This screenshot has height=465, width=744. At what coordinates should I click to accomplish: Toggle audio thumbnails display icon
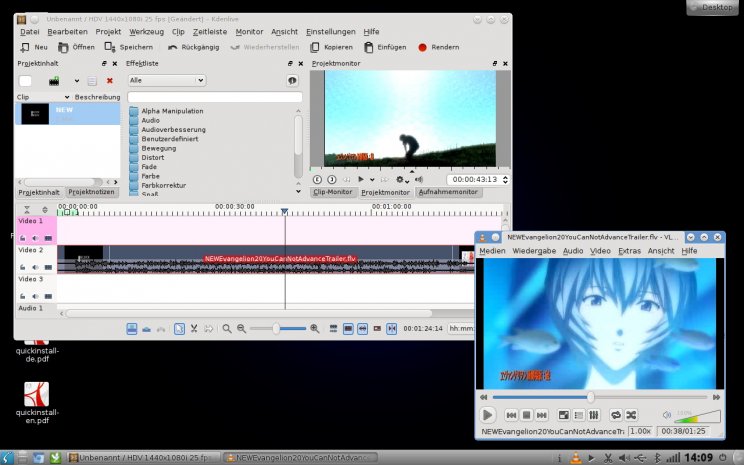tap(363, 328)
